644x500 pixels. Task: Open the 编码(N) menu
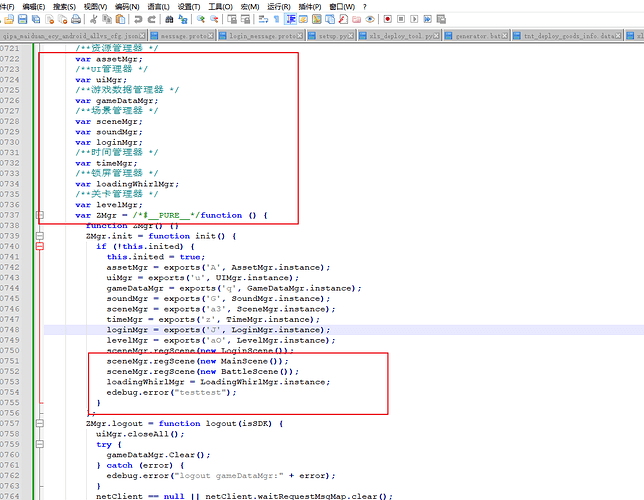point(127,7)
